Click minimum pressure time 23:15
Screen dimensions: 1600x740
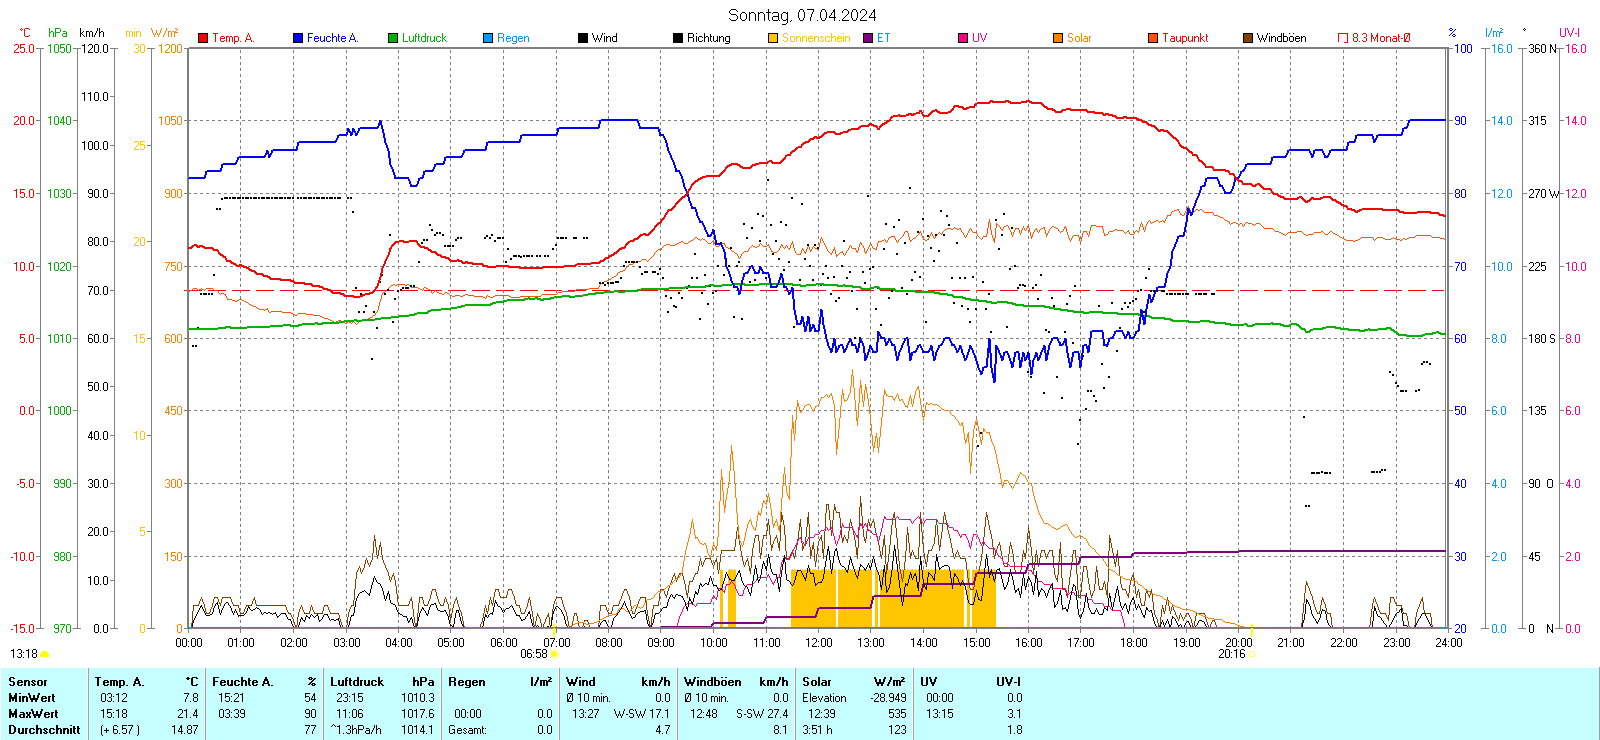coord(350,698)
